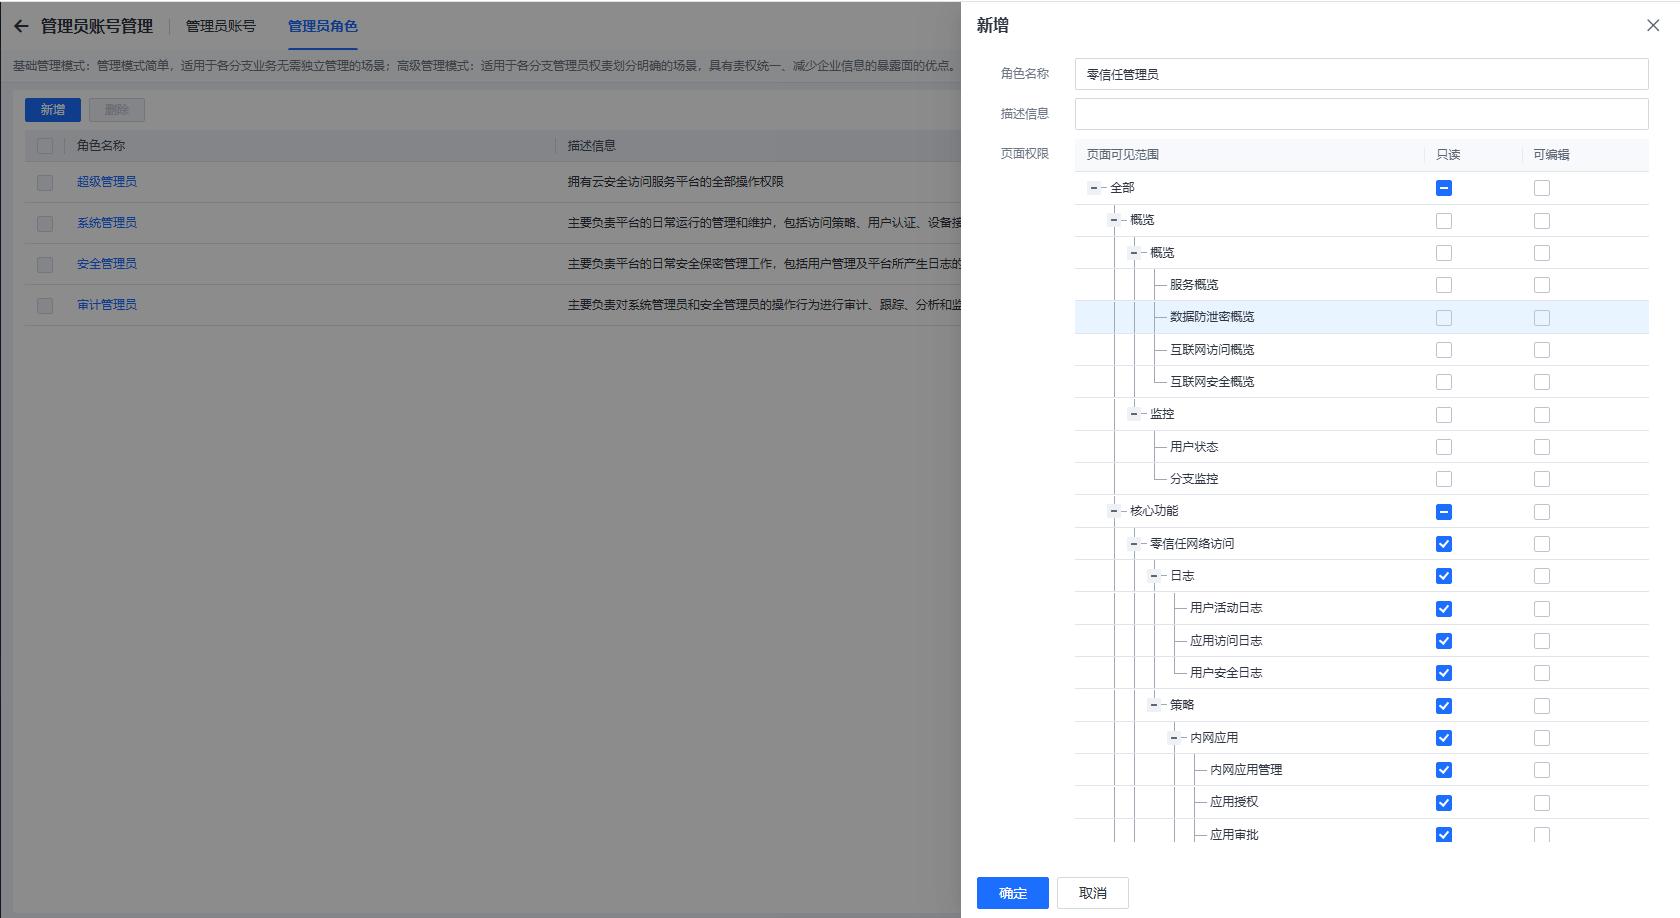The image size is (1680, 918).
Task: Toggle the 只读 checkbox for 全部
Action: (1443, 188)
